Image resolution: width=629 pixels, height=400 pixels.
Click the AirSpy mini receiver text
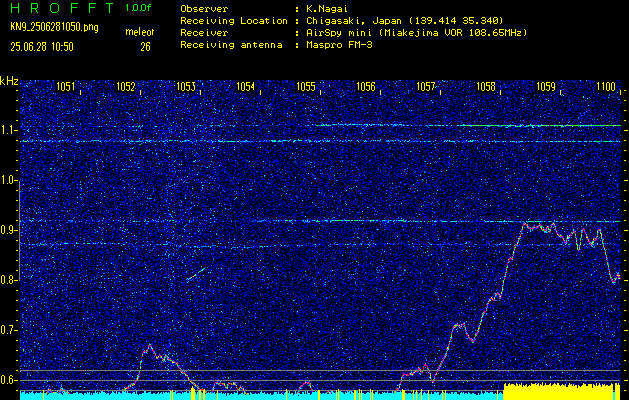coord(416,32)
